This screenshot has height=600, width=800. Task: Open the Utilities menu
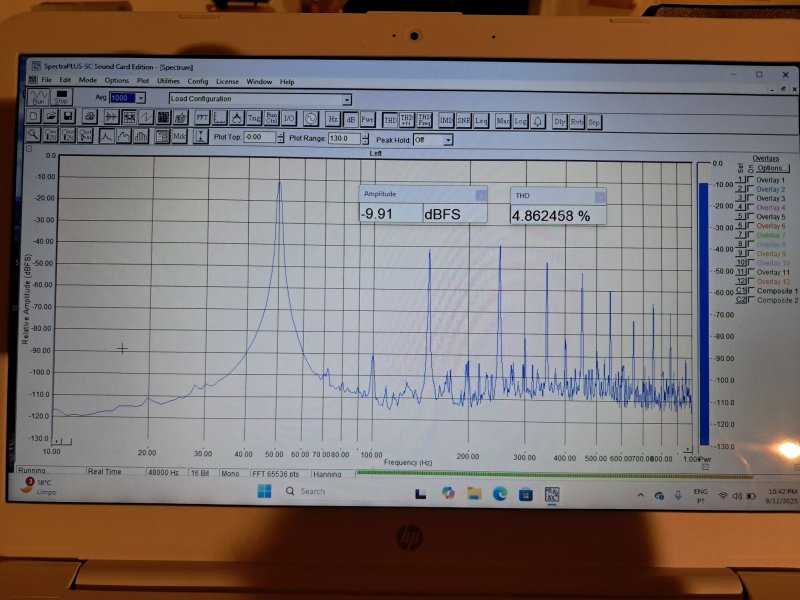[x=168, y=81]
